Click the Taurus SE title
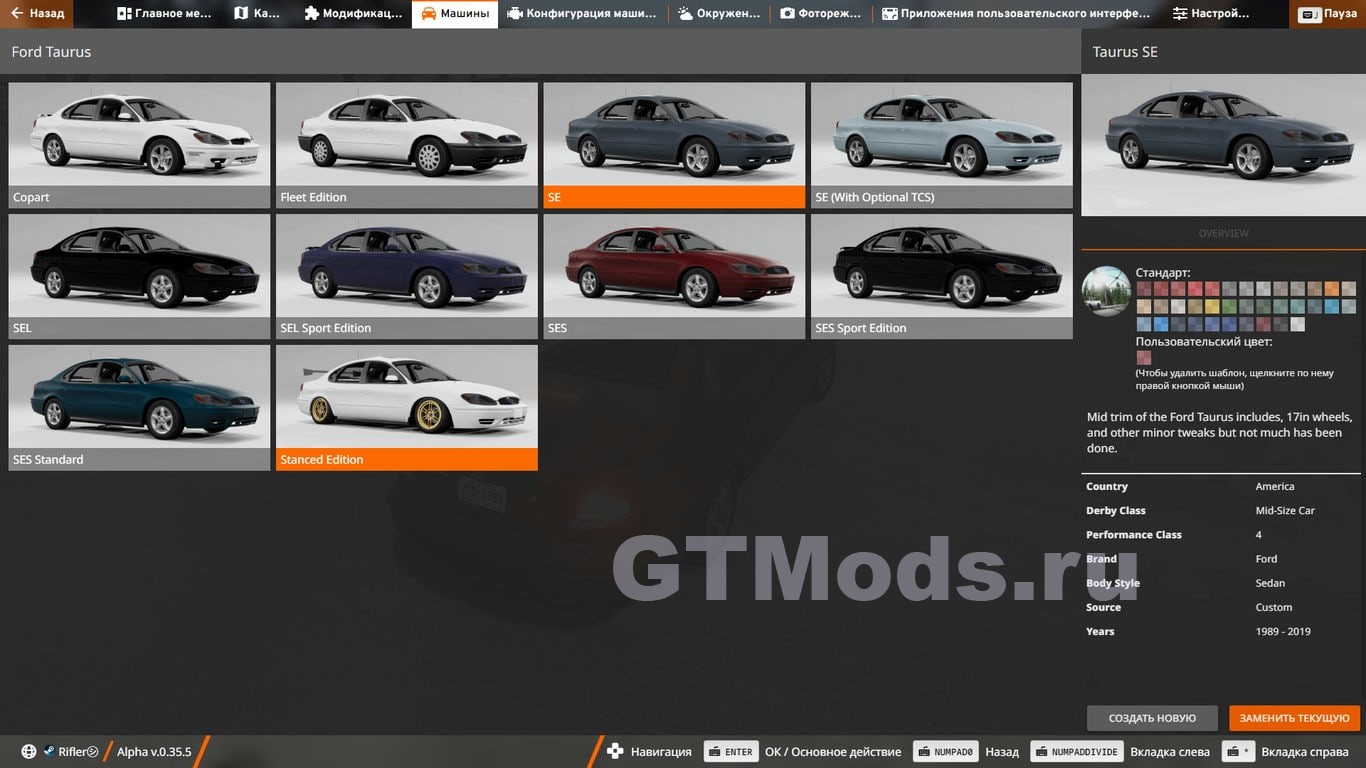Screen dimensions: 1366x768 1125,52
